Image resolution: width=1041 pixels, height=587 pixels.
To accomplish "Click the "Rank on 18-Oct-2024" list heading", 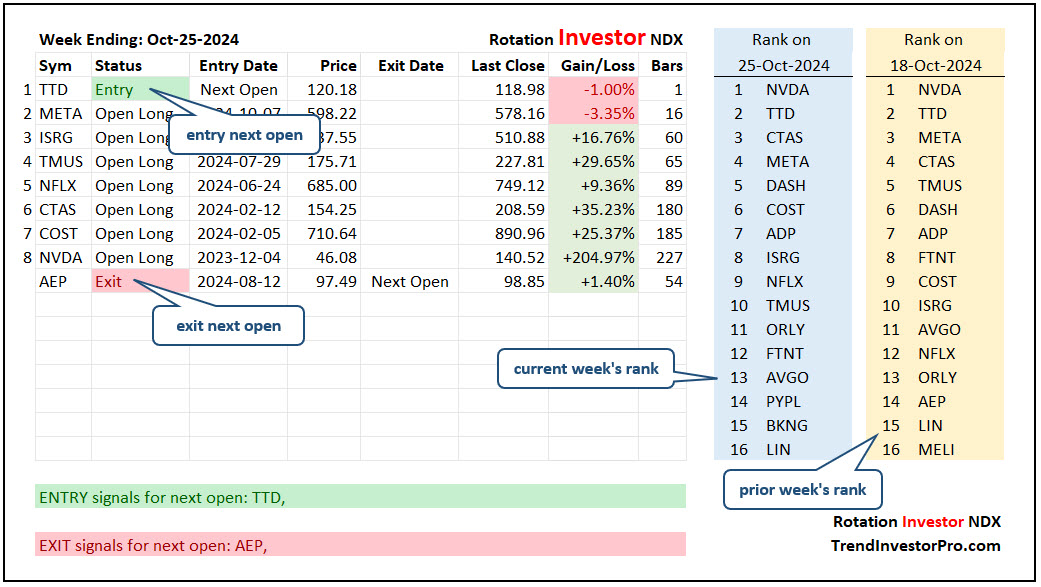I will click(935, 52).
